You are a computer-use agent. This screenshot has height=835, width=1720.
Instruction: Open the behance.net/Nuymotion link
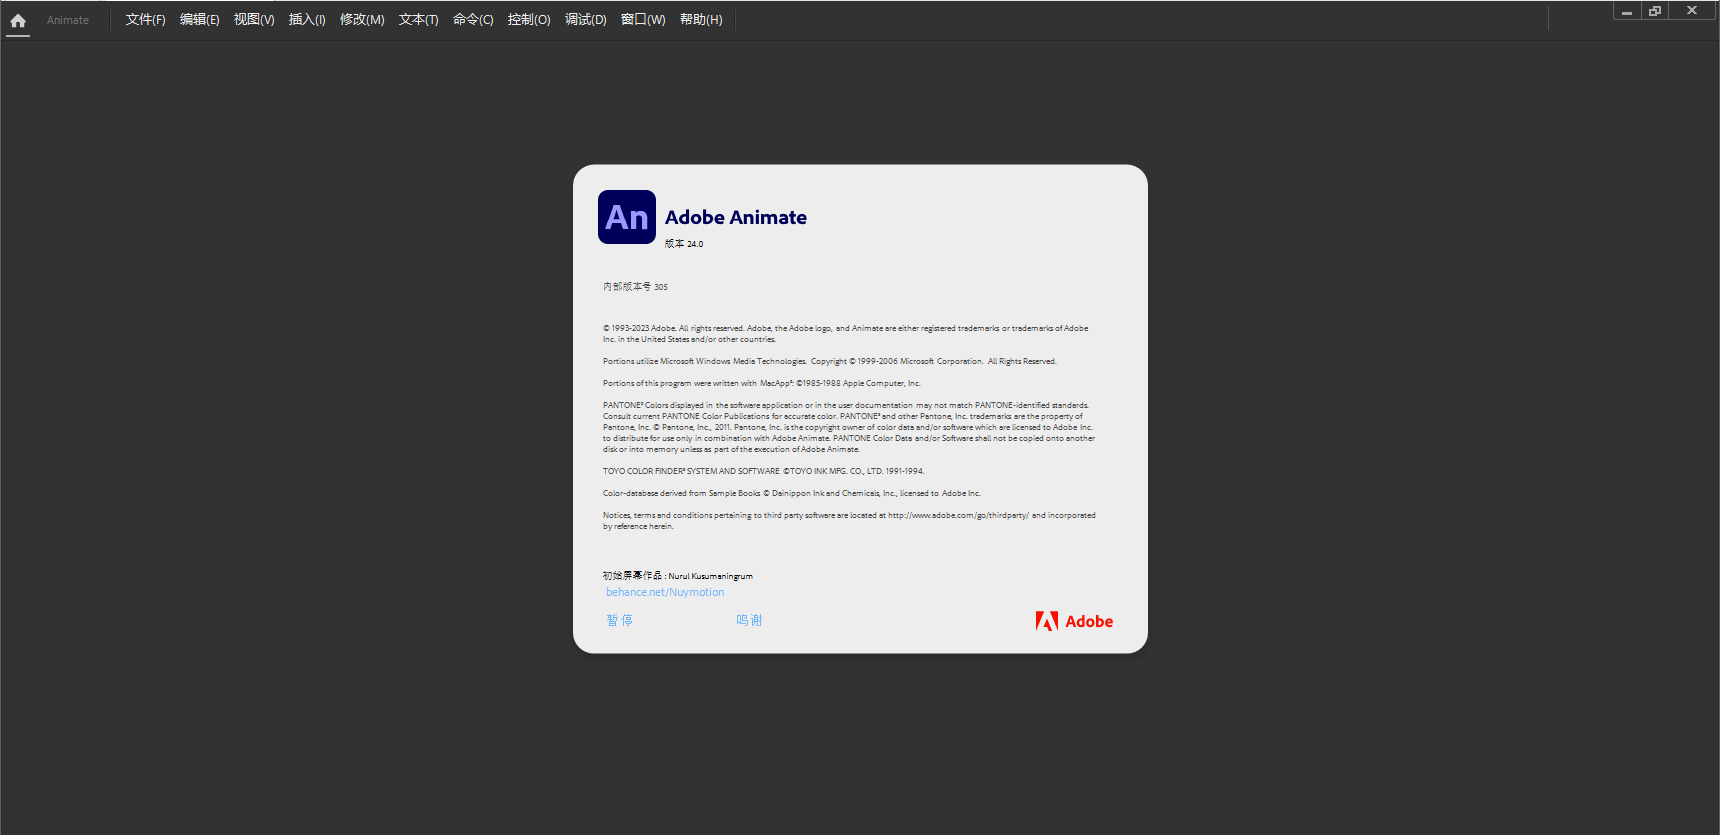tap(665, 592)
